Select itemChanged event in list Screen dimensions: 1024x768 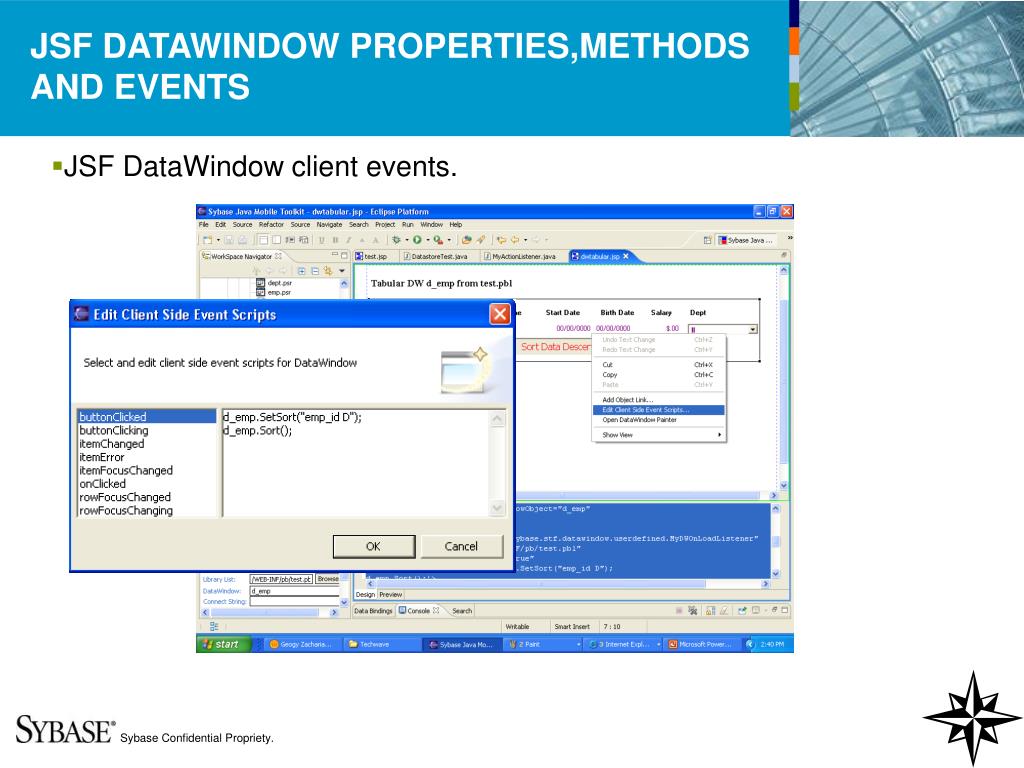pyautogui.click(x=112, y=444)
